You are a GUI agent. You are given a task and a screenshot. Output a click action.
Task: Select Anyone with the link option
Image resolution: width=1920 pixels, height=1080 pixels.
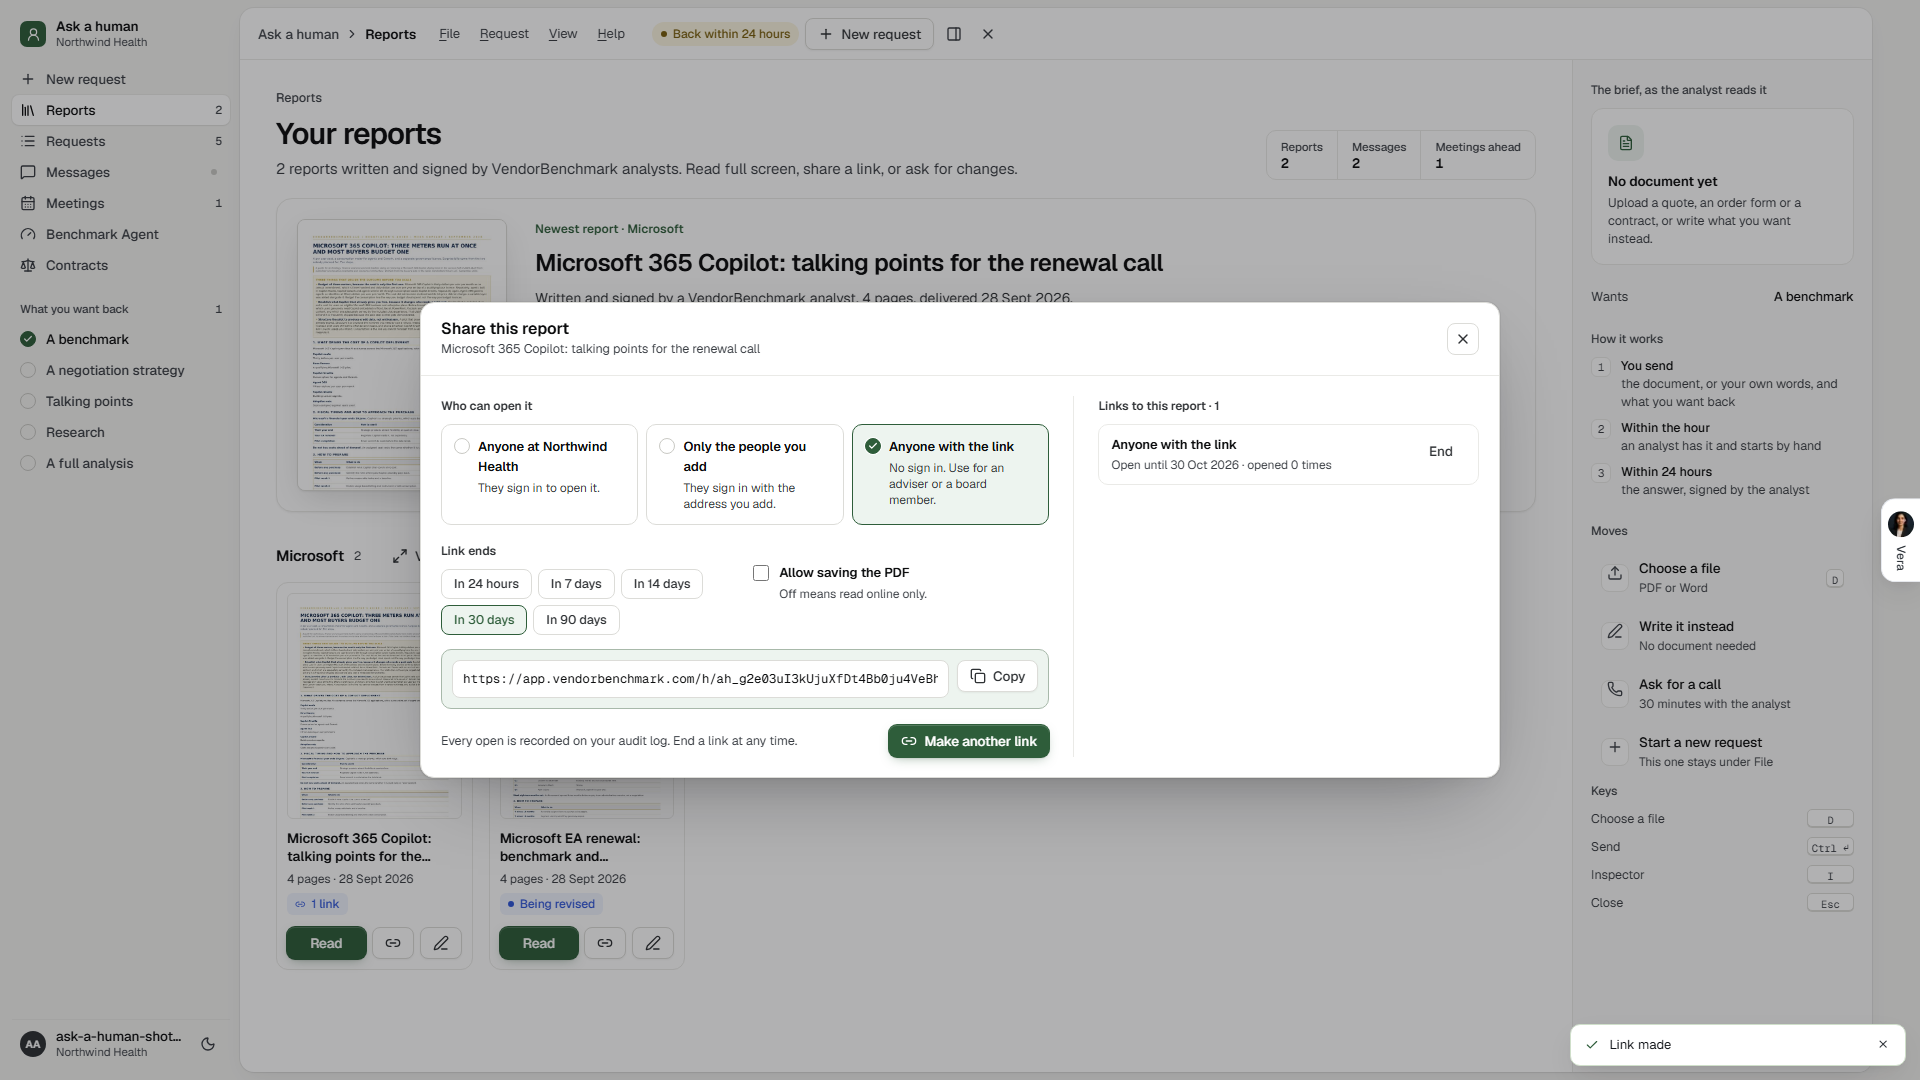(950, 474)
